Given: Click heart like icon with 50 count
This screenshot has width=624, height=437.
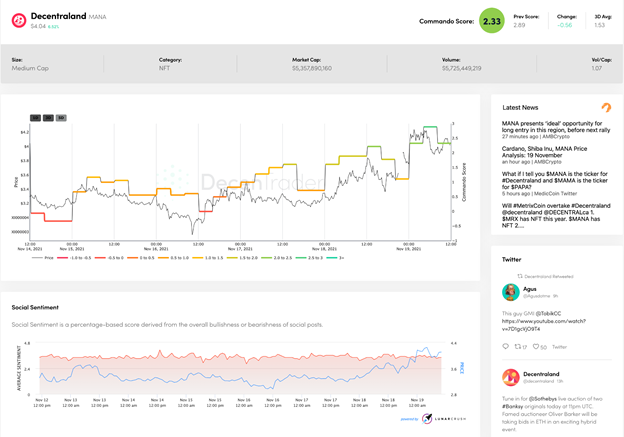Looking at the screenshot, I should point(536,346).
